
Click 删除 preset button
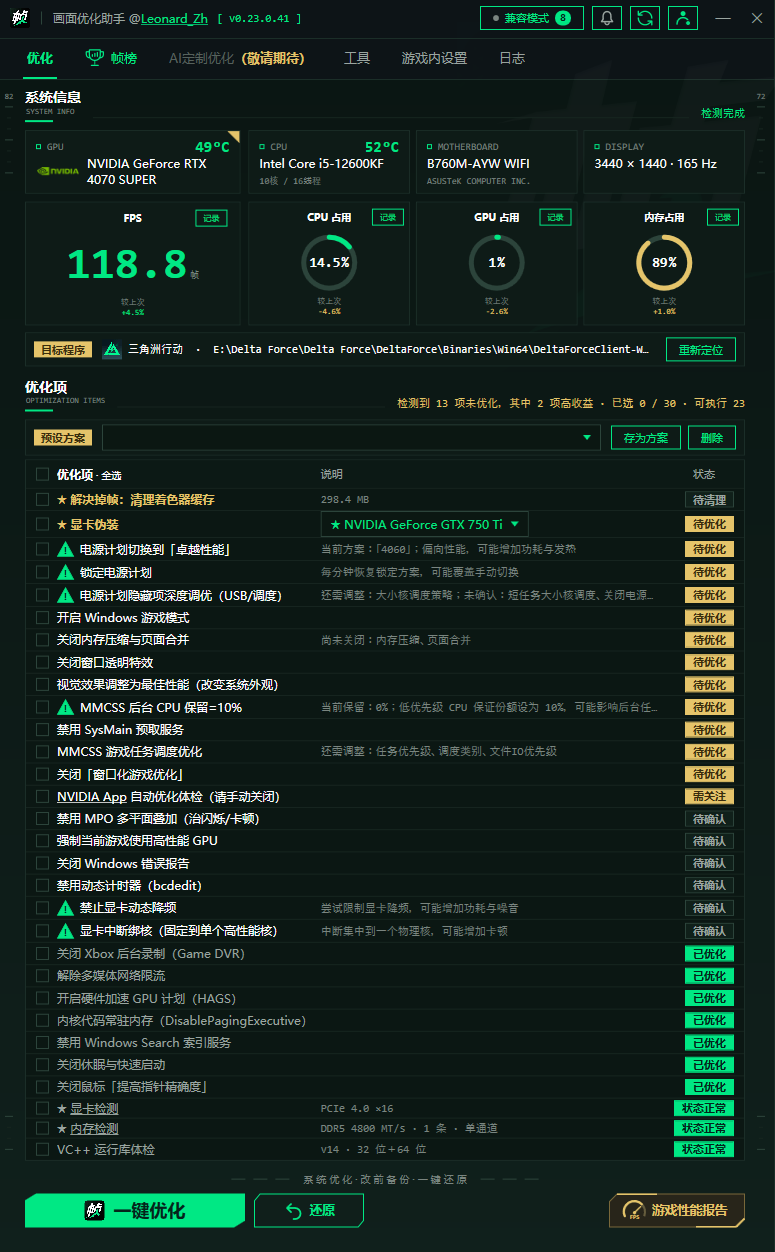point(712,438)
